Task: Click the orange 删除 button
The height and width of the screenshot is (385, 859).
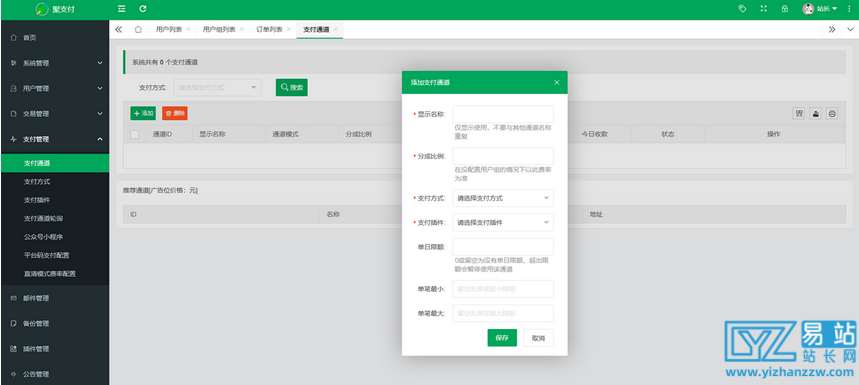Action: pos(175,113)
